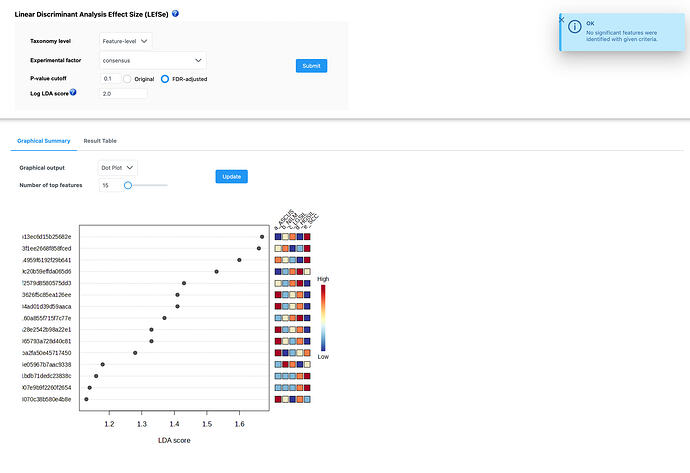This screenshot has height=473, width=690.
Task: Click the top features slider handle
Action: (x=128, y=185)
